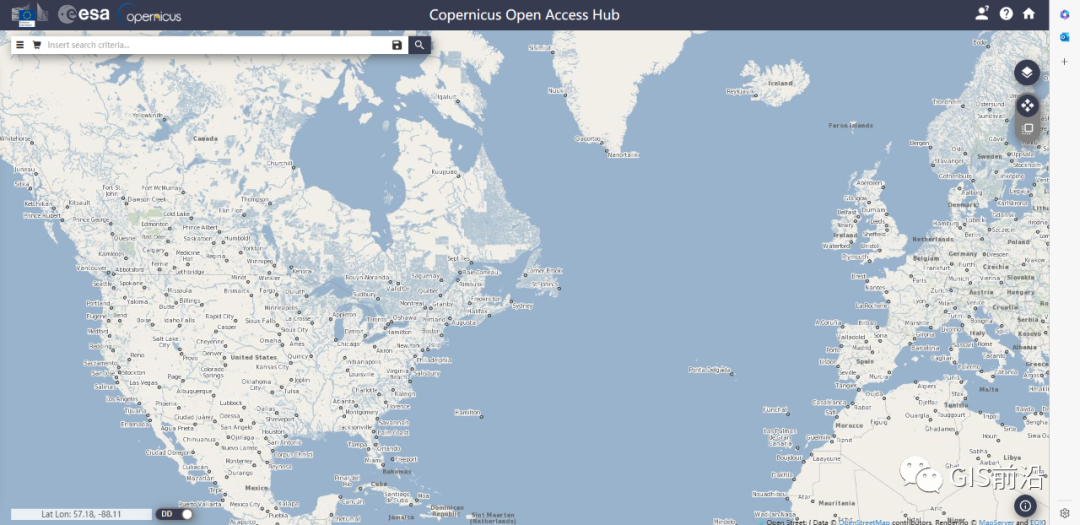Click the 'Yellowknife' map label
Screen dimensions: 1080x525
tap(148, 115)
